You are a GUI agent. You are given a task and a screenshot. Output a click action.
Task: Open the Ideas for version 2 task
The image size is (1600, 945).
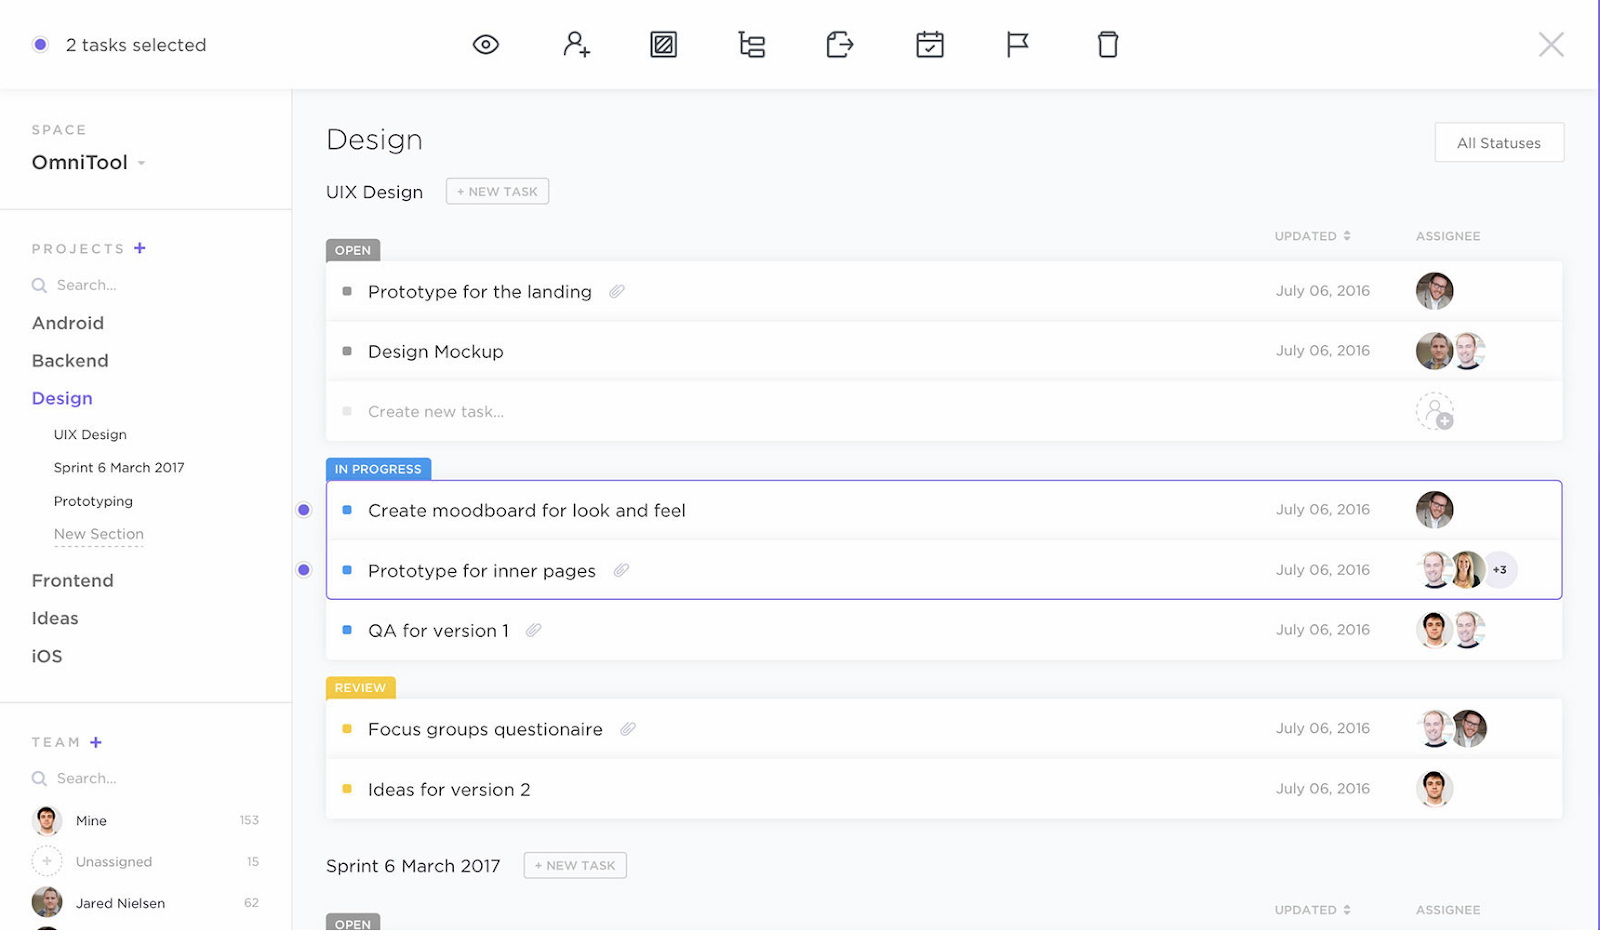(x=449, y=789)
